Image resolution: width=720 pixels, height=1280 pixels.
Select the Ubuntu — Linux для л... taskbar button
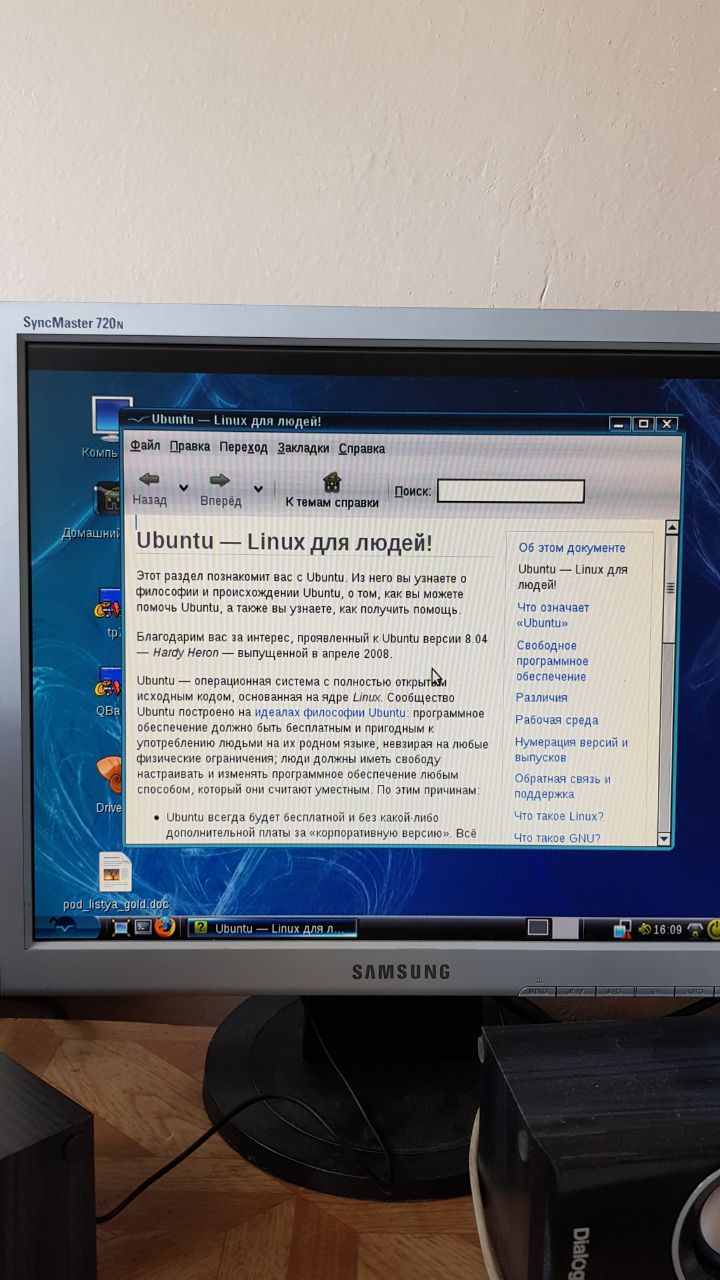coord(272,928)
